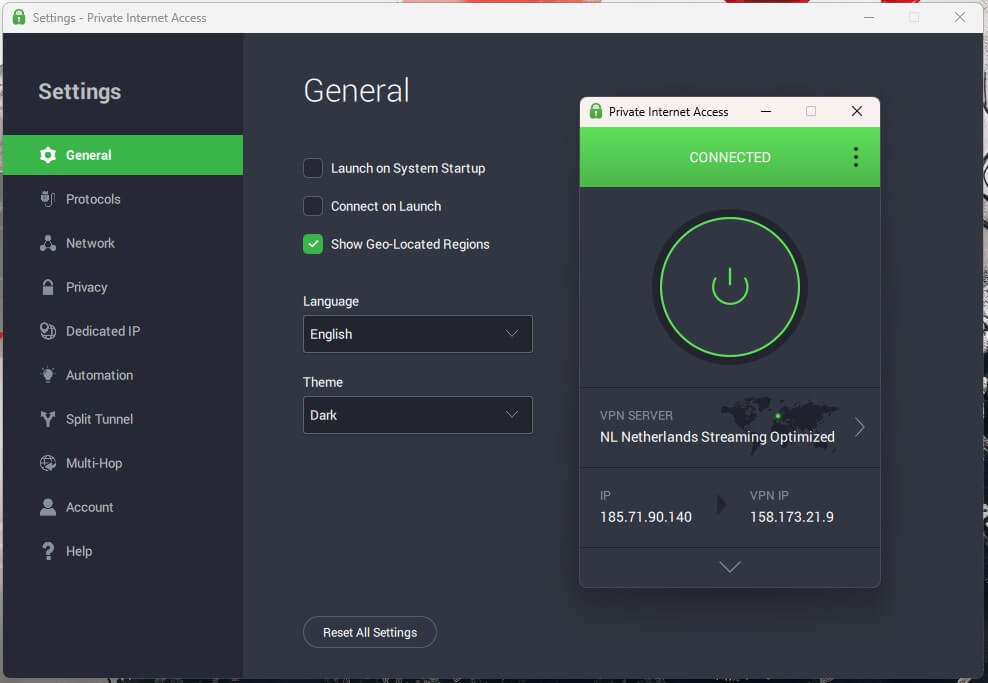The image size is (988, 683).
Task: Click the green lock icon in Settings title bar
Action: coord(19,17)
